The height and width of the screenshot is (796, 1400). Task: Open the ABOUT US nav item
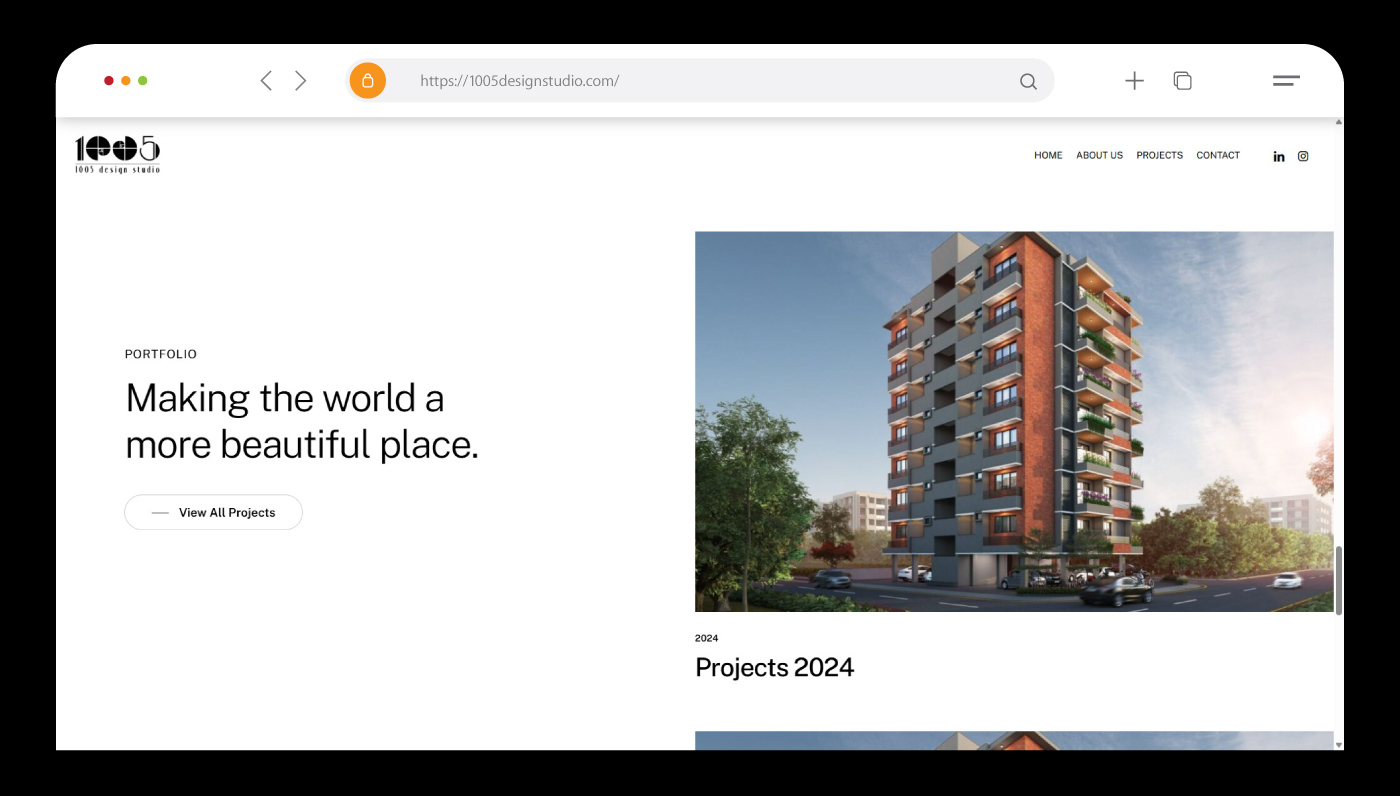click(x=1099, y=155)
